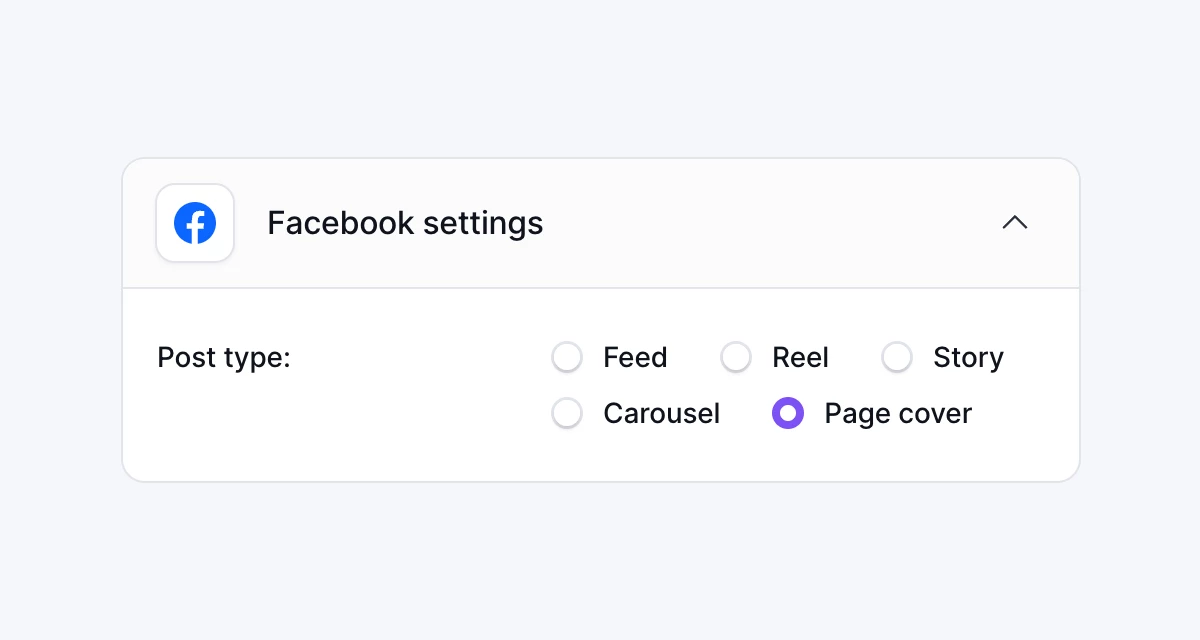
Task: Click the "Post type:" label
Action: (224, 357)
